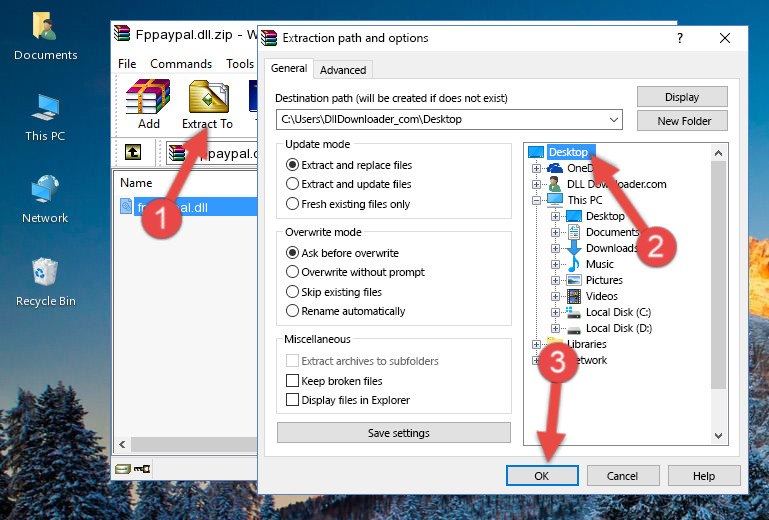The image size is (769, 520).
Task: Click WinRAR file list scroll-left arrow
Action: [x=123, y=444]
